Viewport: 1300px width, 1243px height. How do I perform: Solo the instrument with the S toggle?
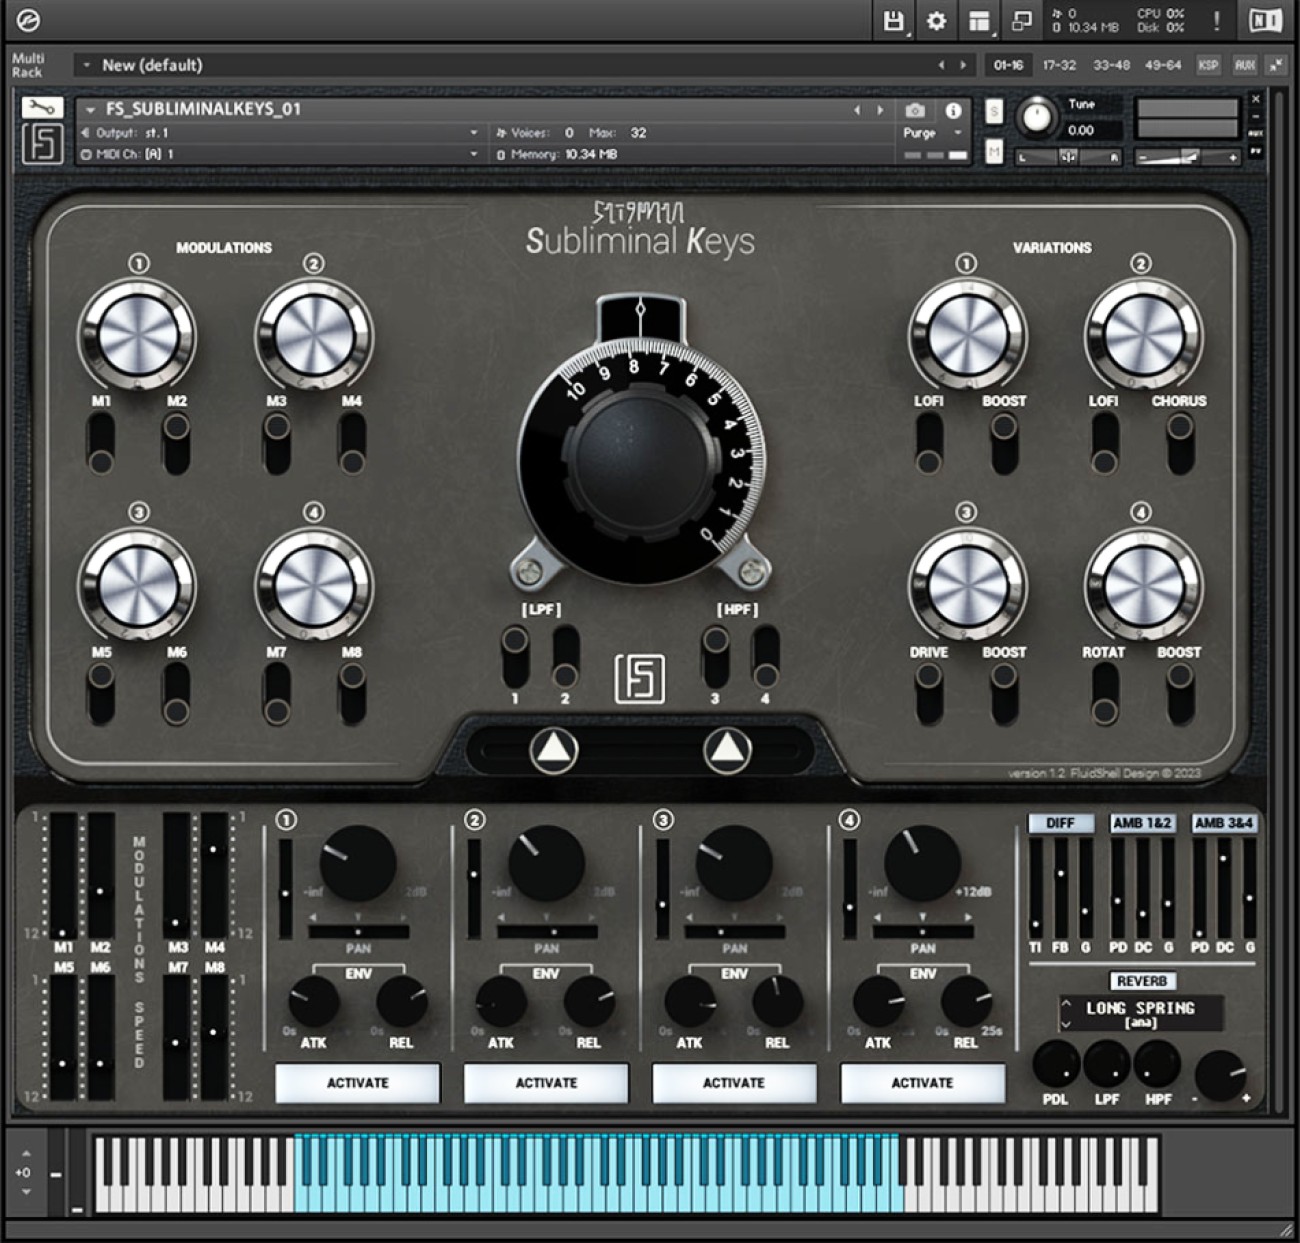coord(993,113)
